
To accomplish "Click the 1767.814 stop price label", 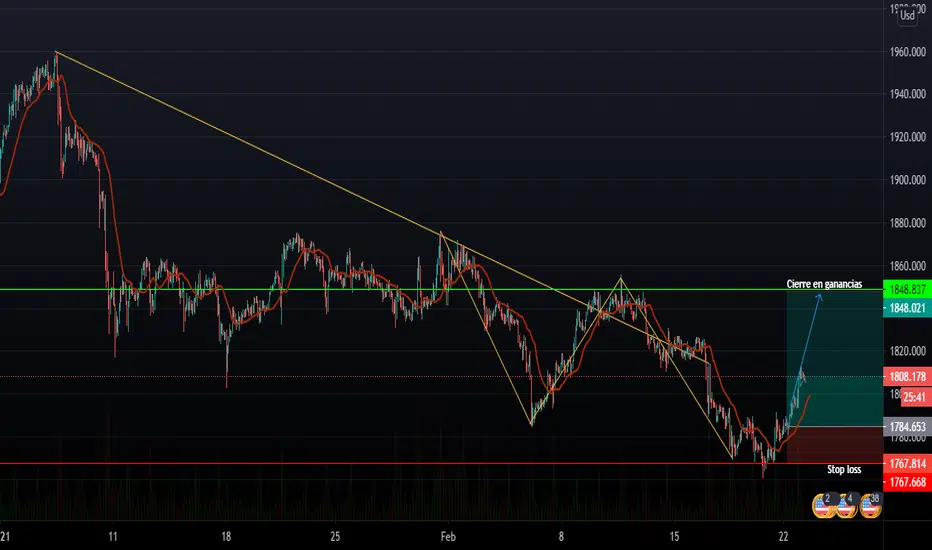I will (x=907, y=463).
